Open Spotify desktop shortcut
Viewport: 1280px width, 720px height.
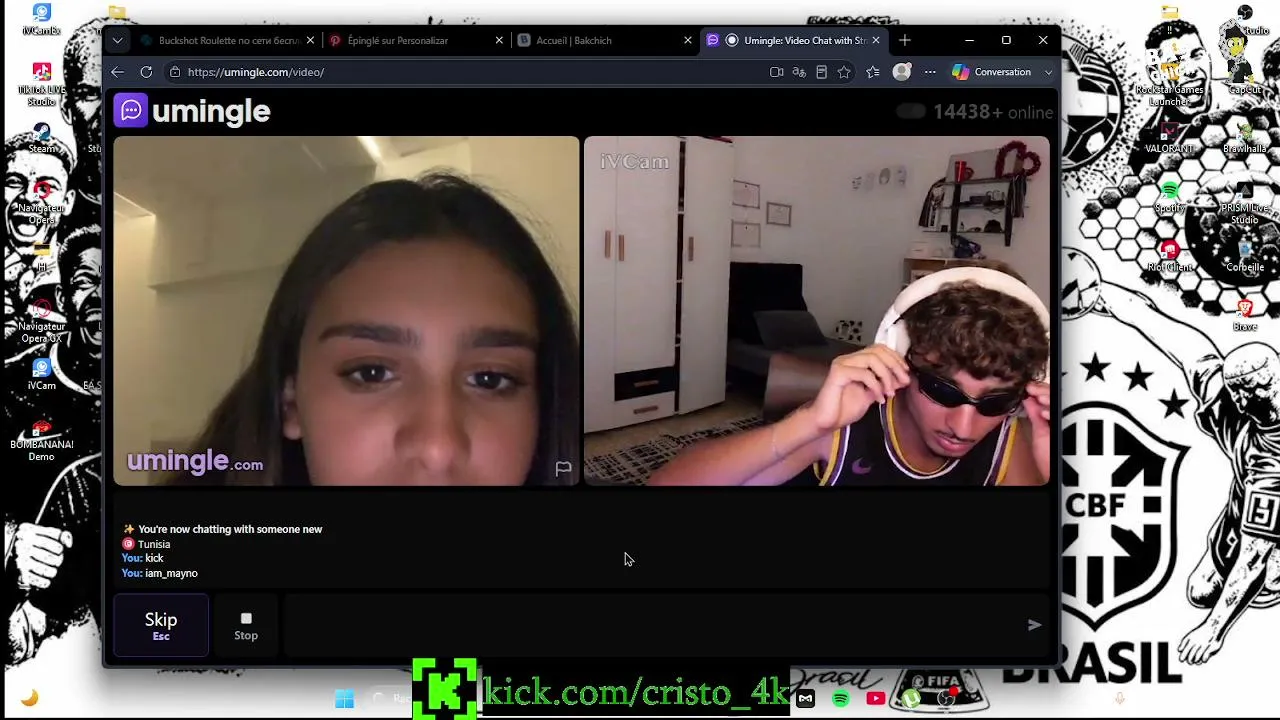point(1170,197)
